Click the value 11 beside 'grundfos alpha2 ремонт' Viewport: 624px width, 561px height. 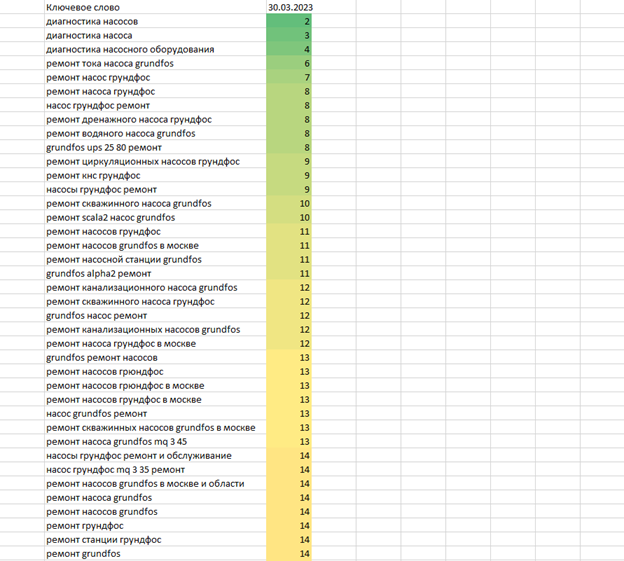[x=289, y=273]
